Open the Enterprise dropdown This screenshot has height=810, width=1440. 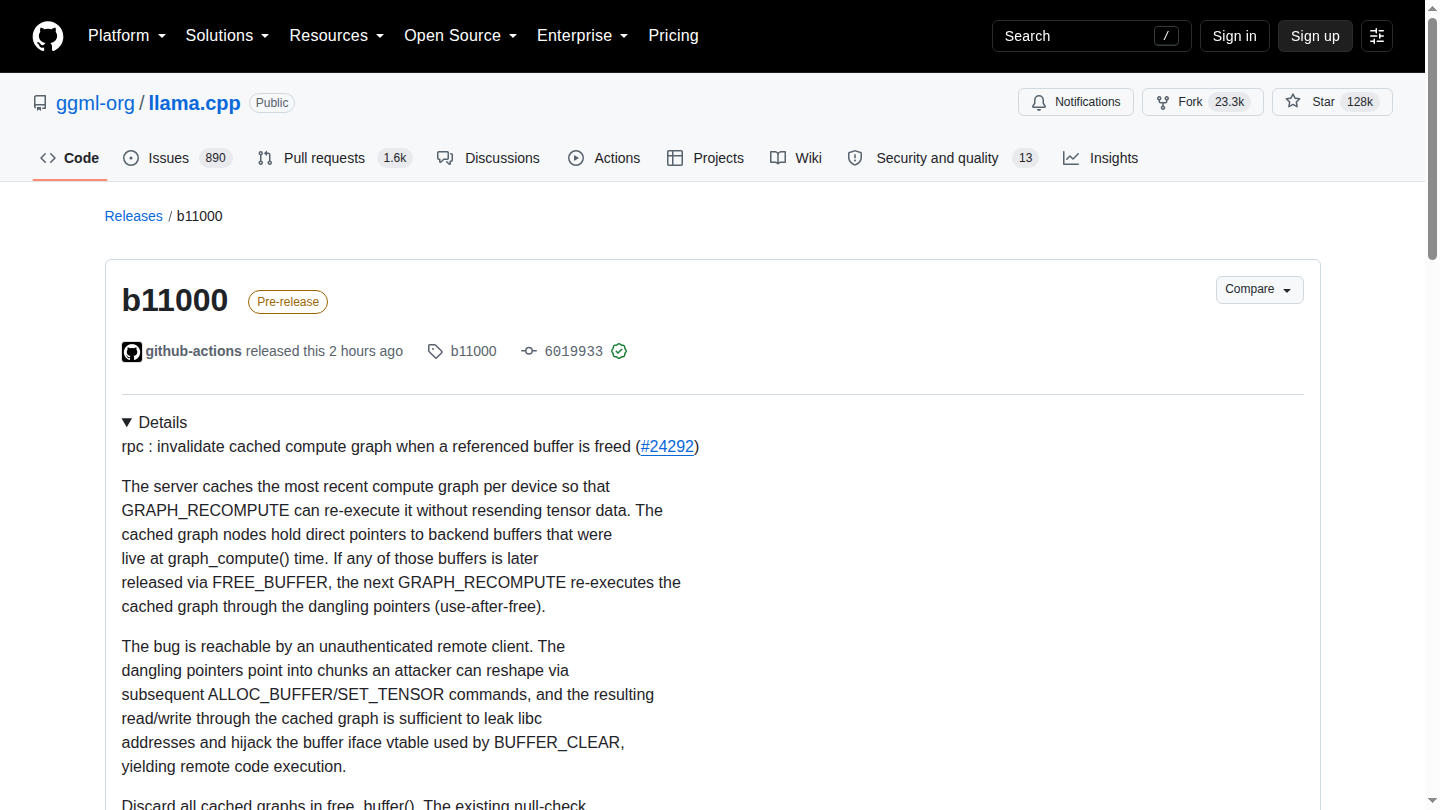point(582,36)
